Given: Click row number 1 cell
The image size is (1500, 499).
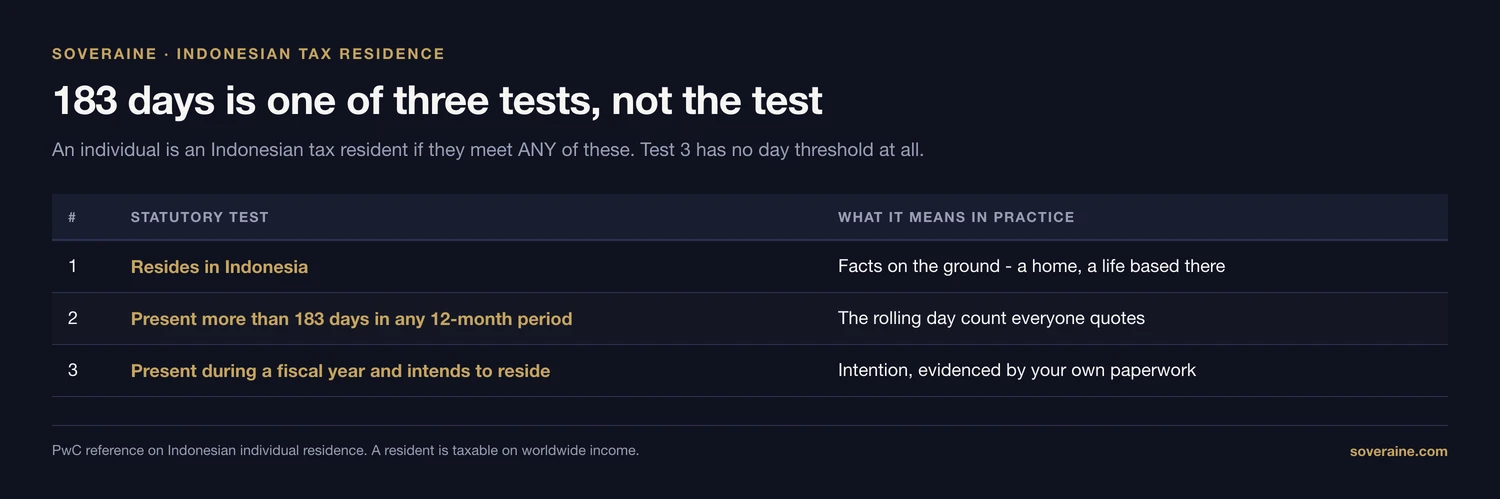Looking at the screenshot, I should coord(72,266).
